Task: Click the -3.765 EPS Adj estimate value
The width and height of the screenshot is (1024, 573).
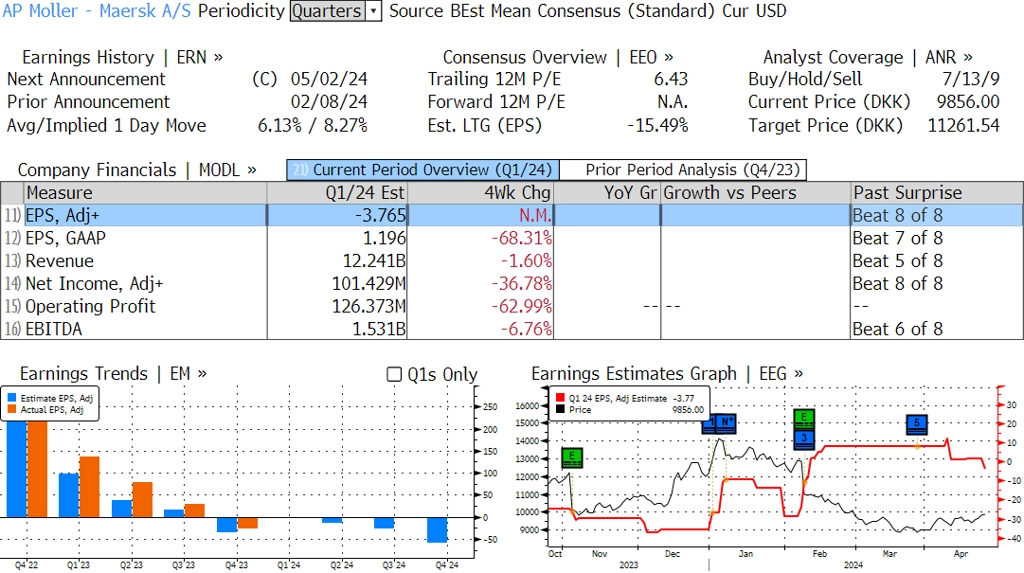Action: pyautogui.click(x=380, y=216)
